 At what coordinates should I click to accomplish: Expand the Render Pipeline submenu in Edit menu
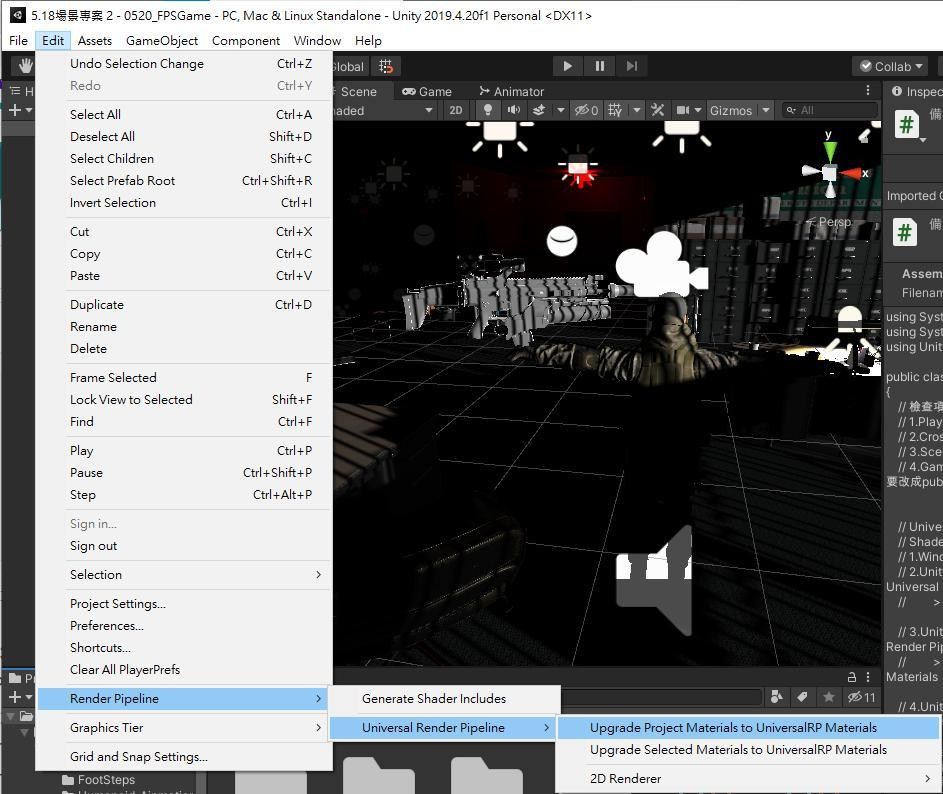point(114,698)
